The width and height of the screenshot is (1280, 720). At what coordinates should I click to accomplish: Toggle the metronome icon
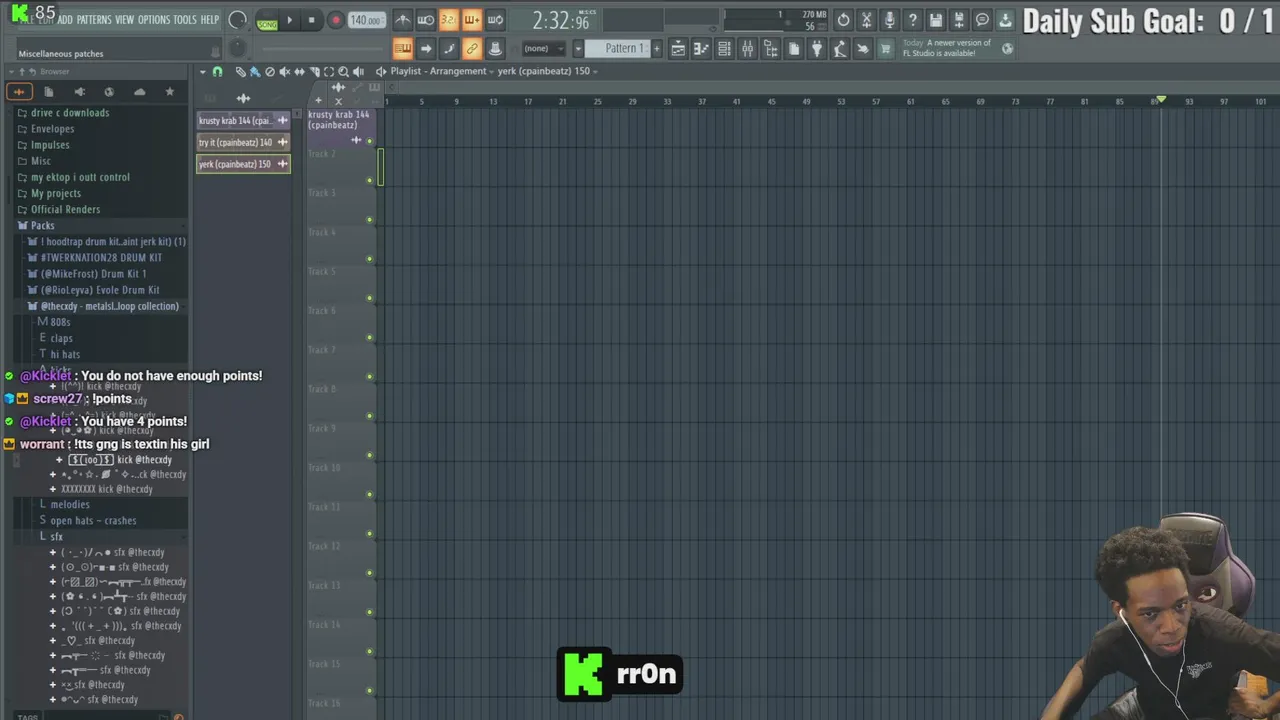403,20
